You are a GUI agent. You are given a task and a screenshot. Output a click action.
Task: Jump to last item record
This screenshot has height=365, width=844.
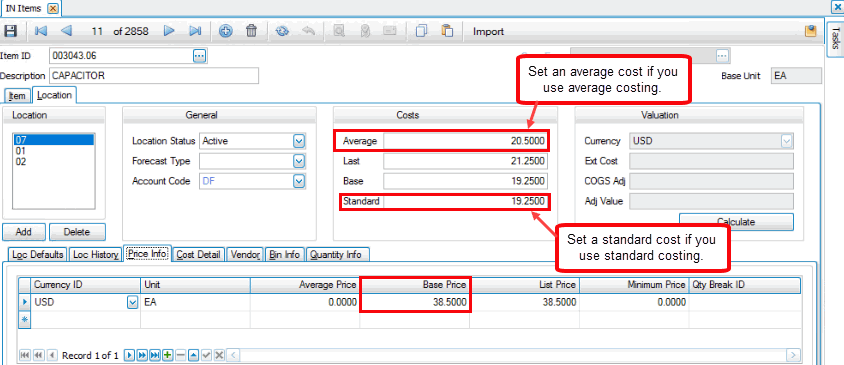pyautogui.click(x=195, y=31)
